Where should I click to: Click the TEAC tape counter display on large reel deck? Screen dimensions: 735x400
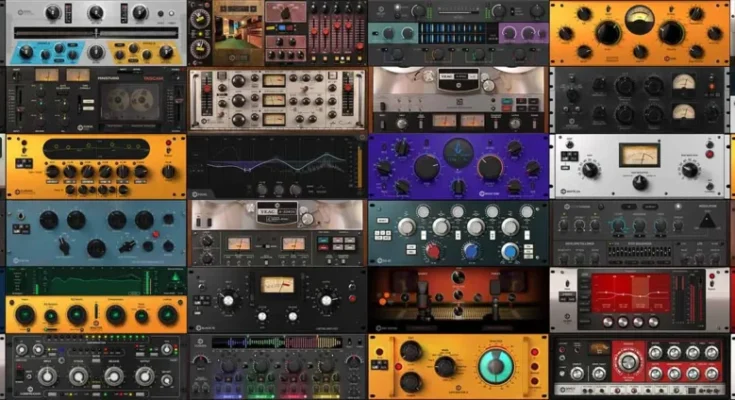click(458, 79)
